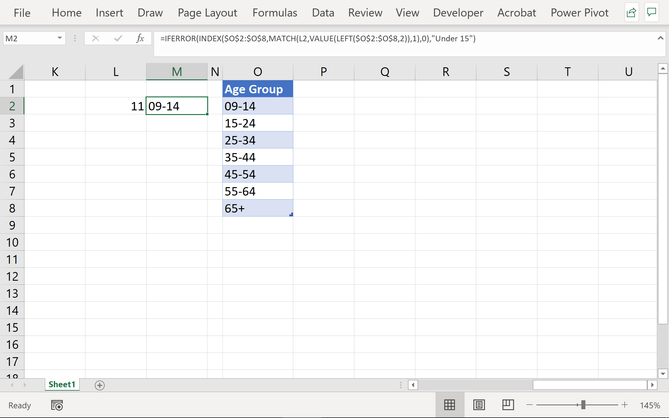Open the Comments icon in ribbon
The height and width of the screenshot is (418, 669).
[651, 13]
